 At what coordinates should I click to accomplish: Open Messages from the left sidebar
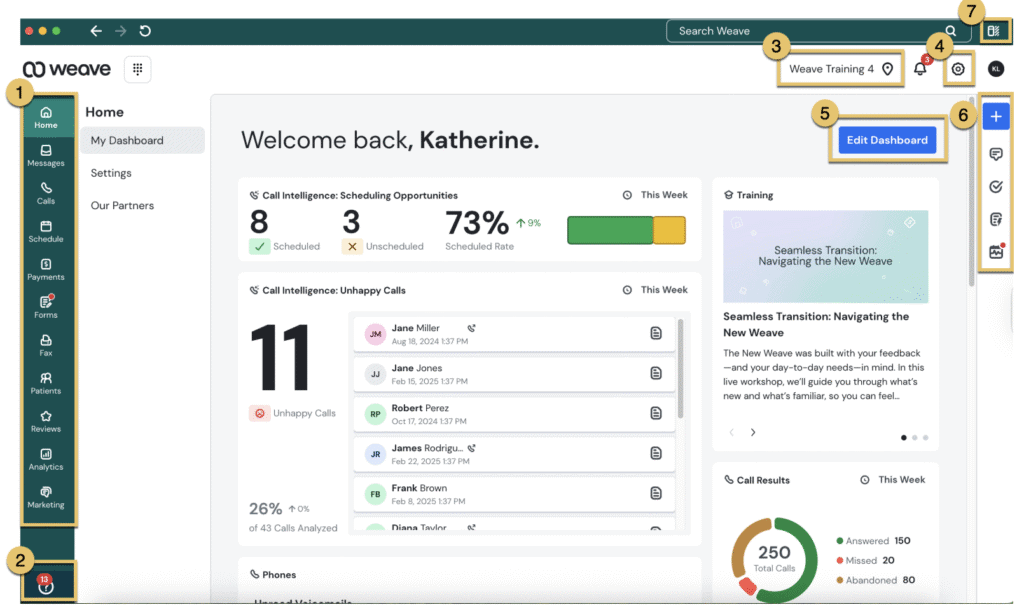pos(46,155)
